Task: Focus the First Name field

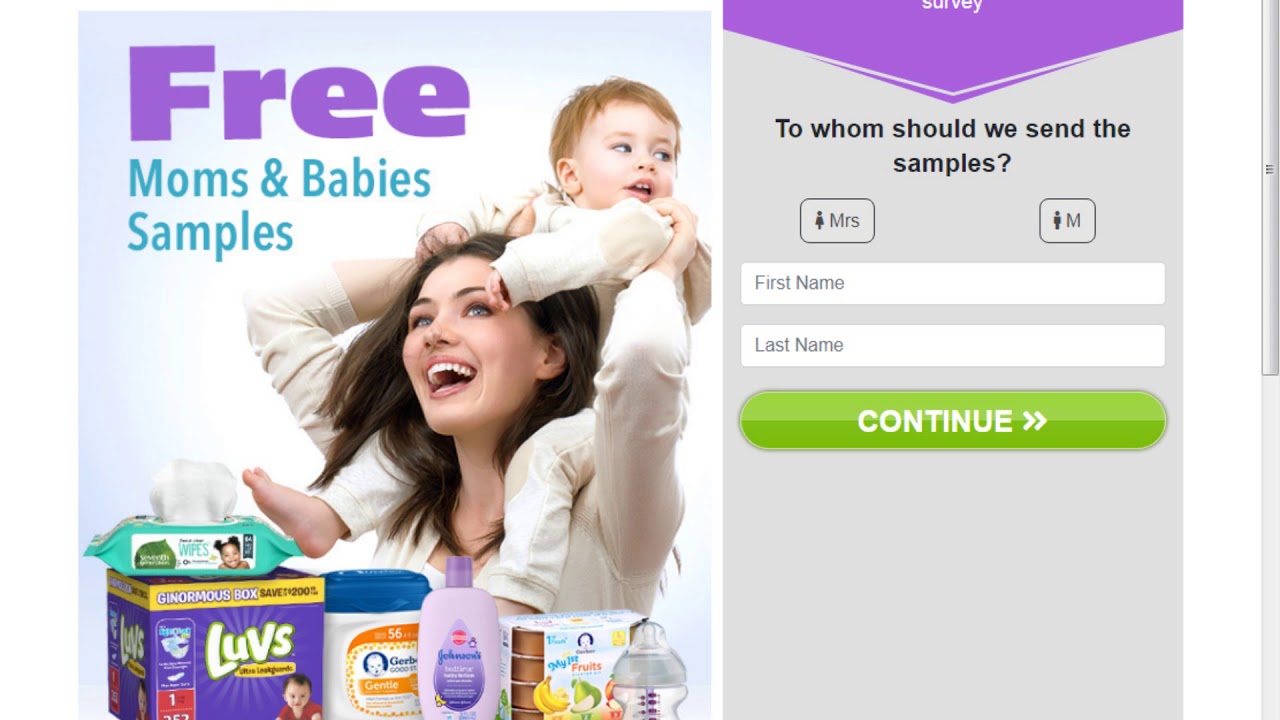Action: tap(953, 283)
